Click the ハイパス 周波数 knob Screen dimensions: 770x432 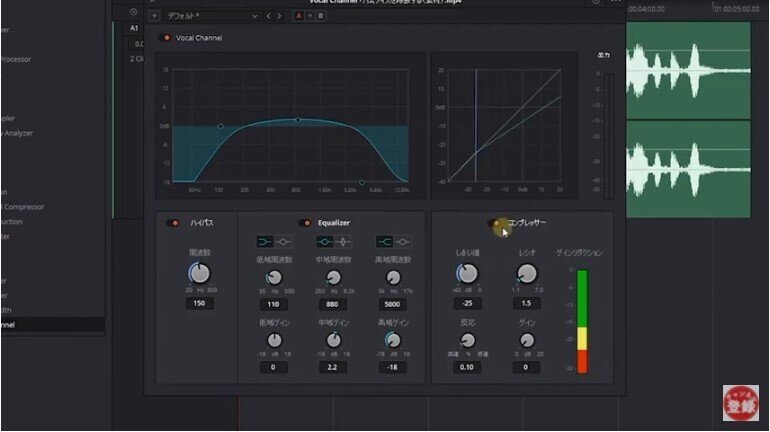click(199, 273)
